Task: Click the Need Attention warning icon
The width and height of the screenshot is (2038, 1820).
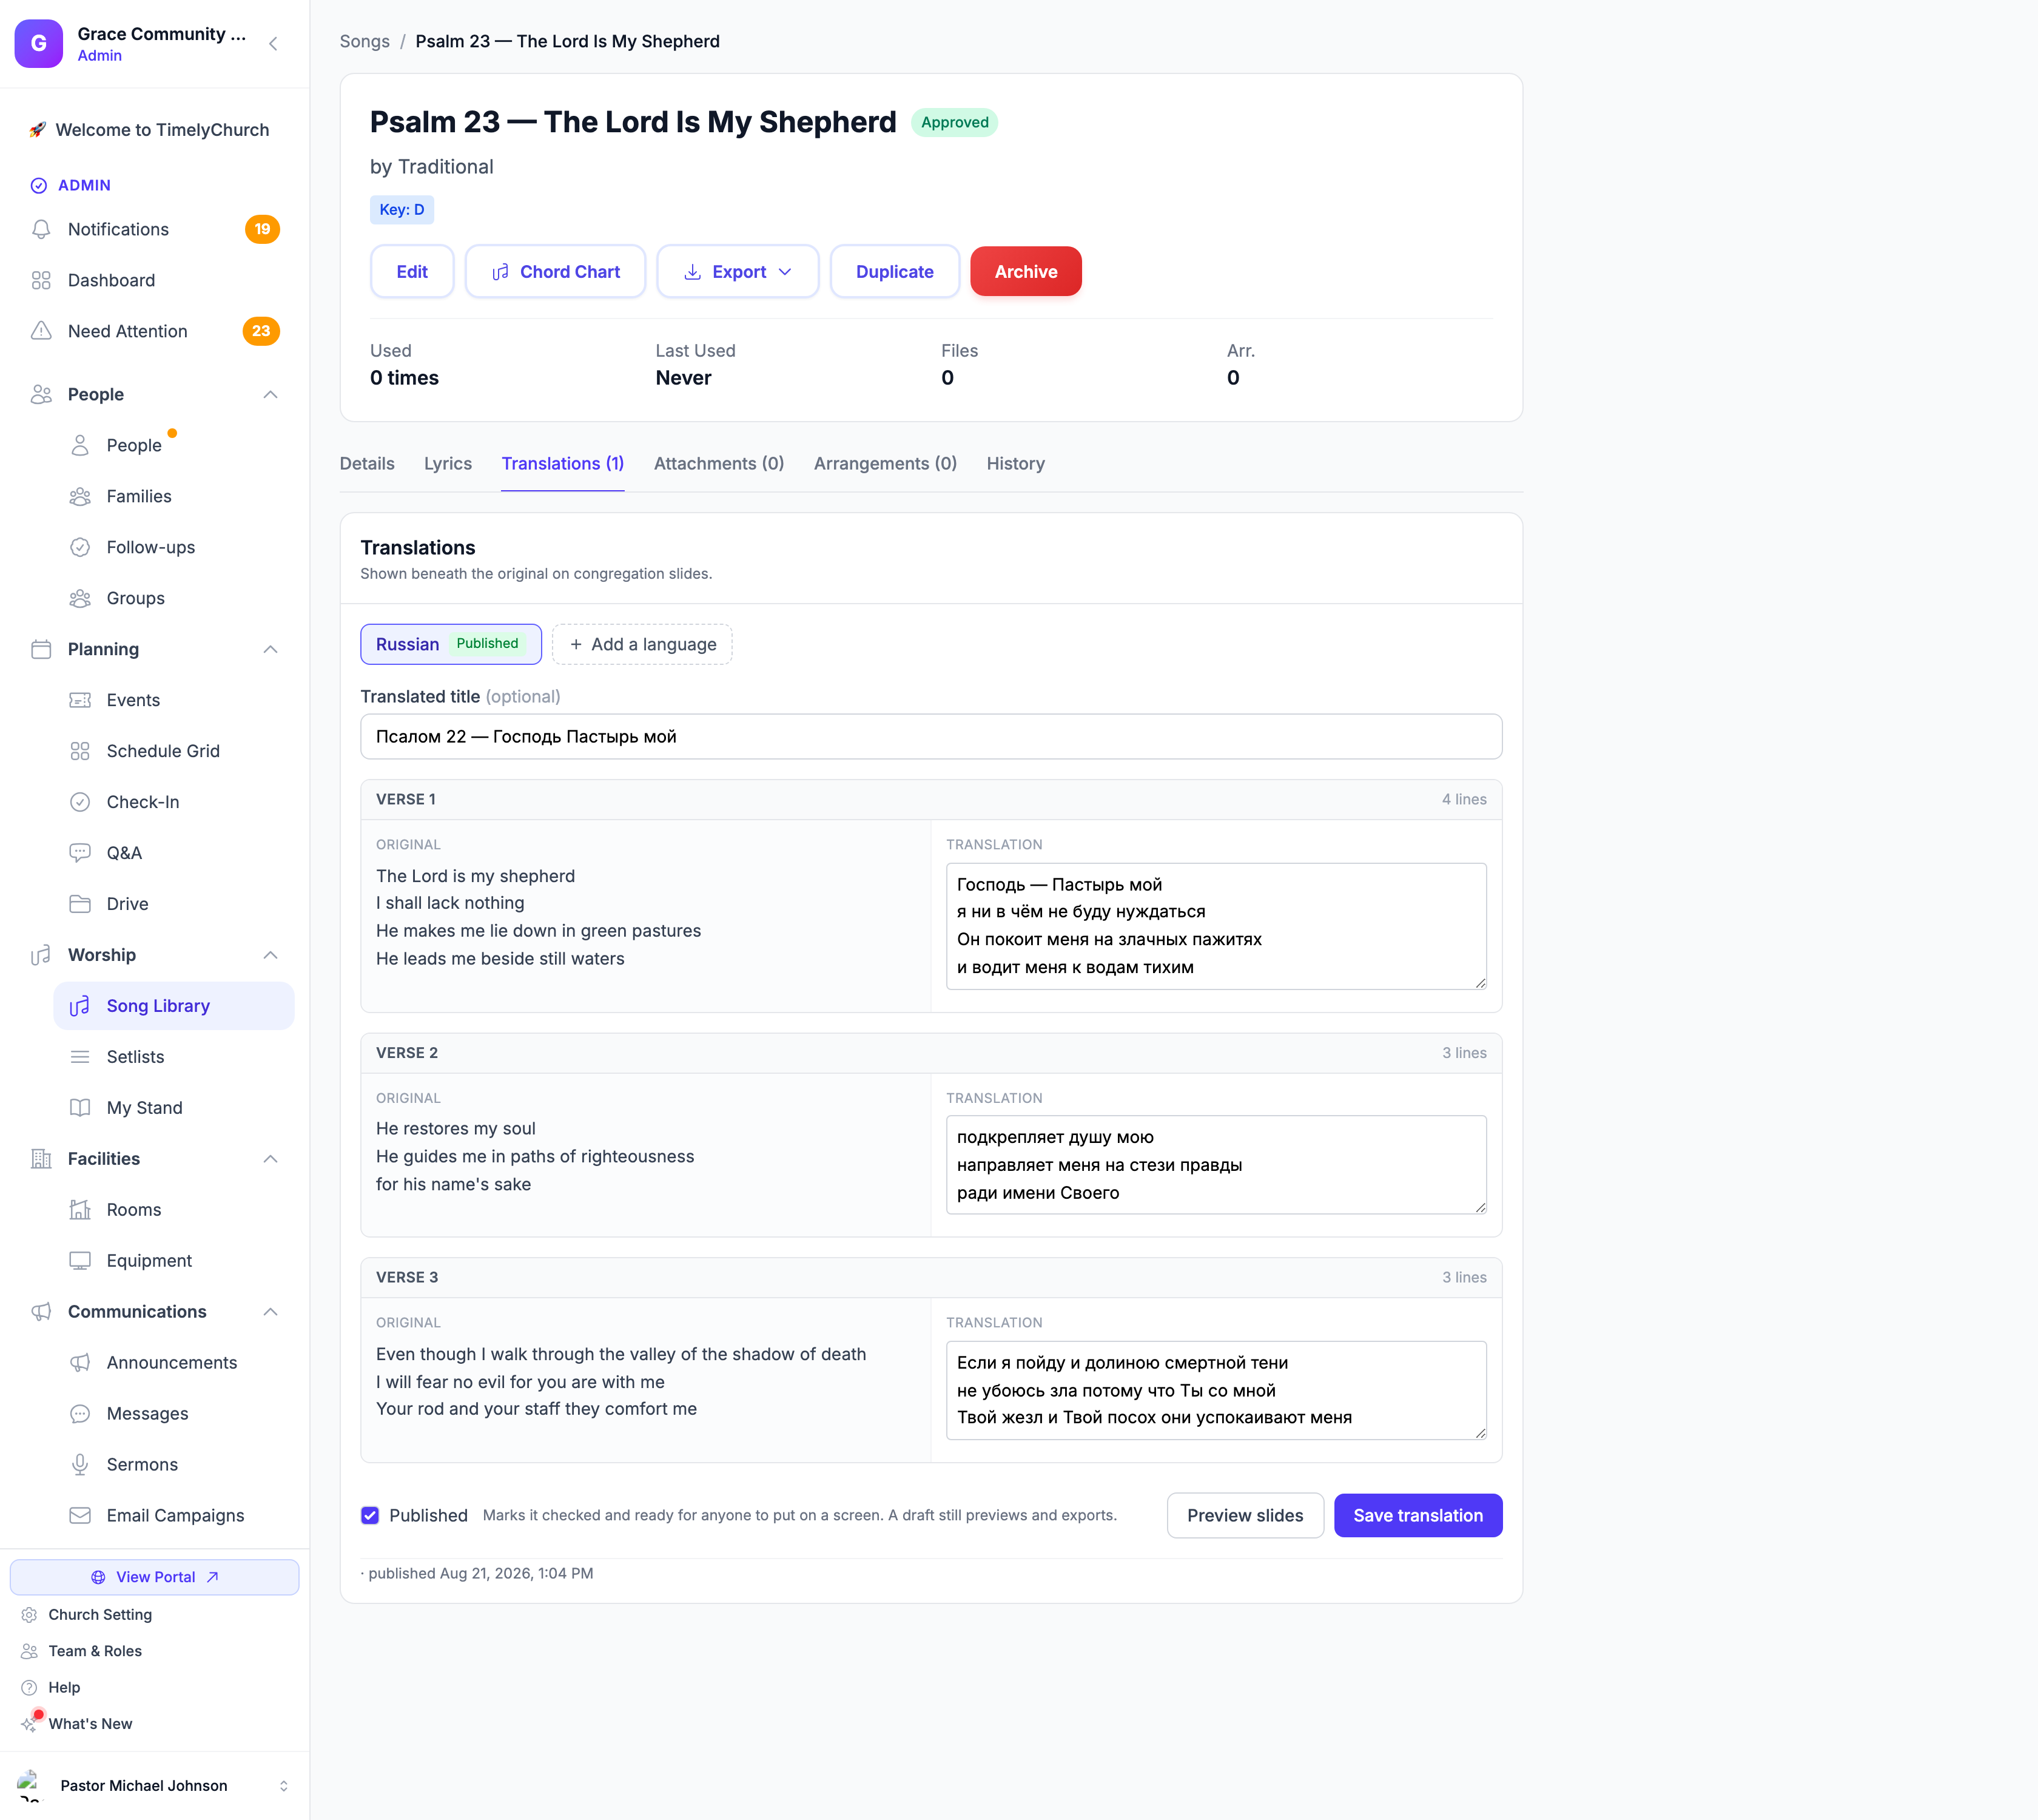Action: click(x=41, y=331)
